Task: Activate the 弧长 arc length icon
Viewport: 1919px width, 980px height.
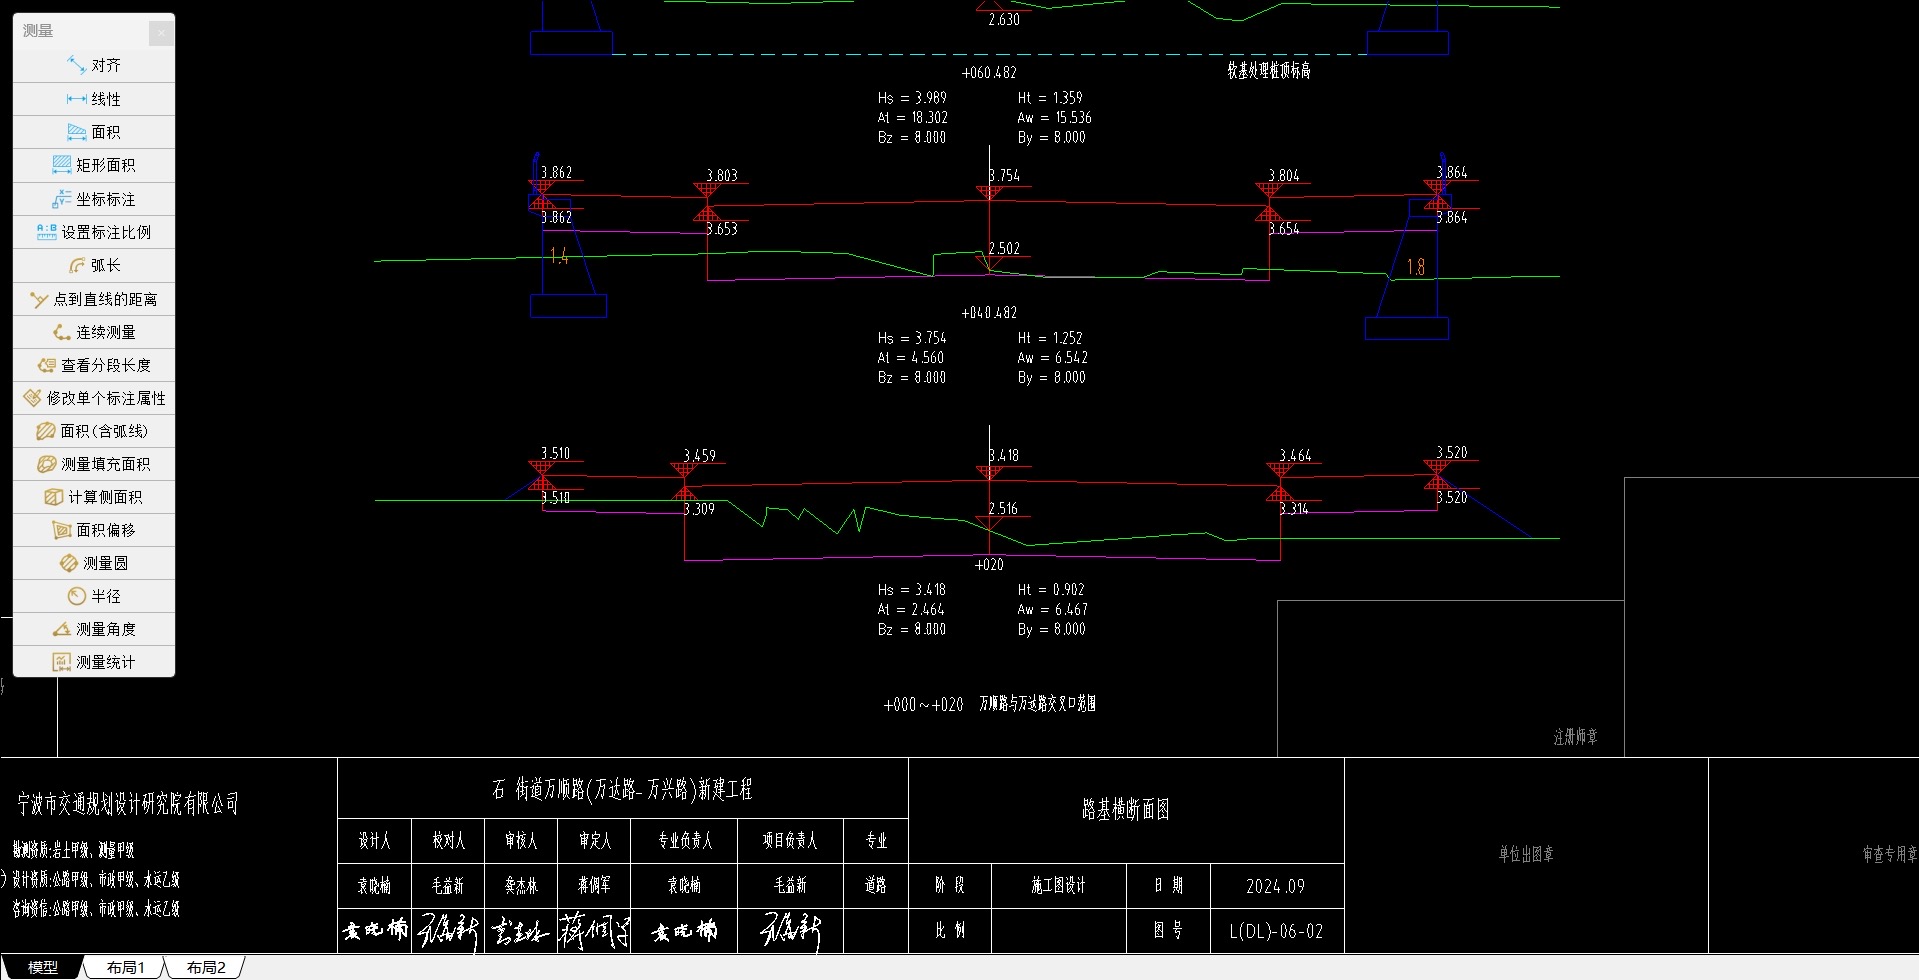Action: (x=76, y=265)
